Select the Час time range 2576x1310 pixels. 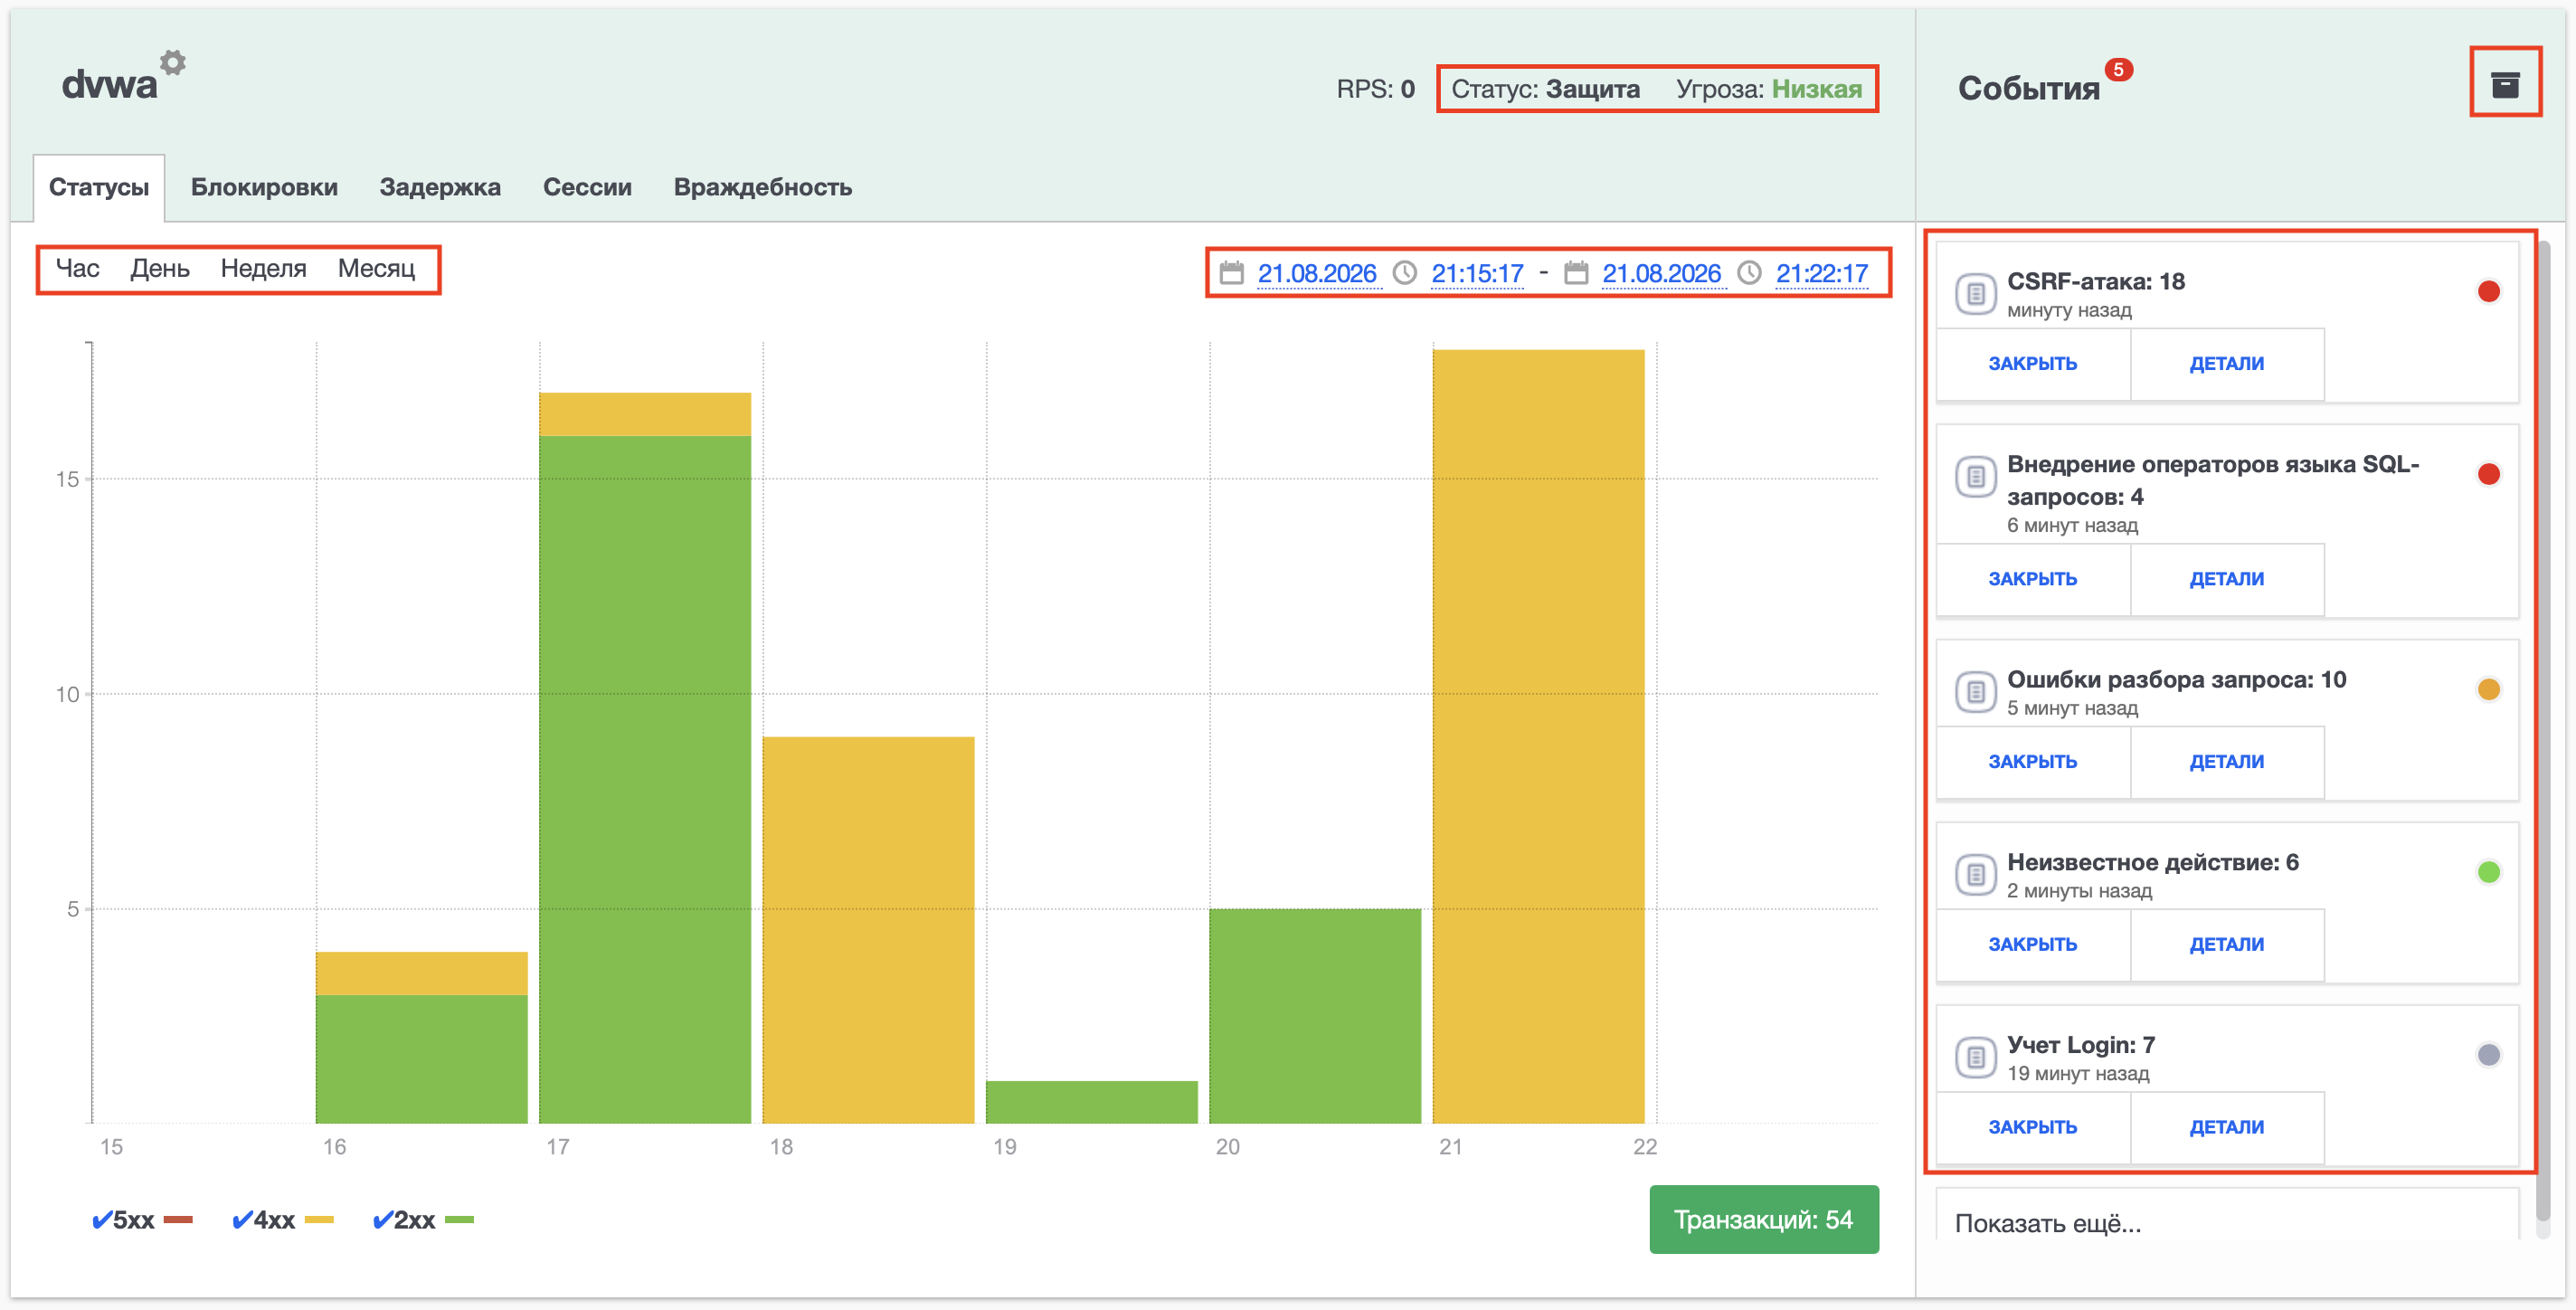coord(77,268)
